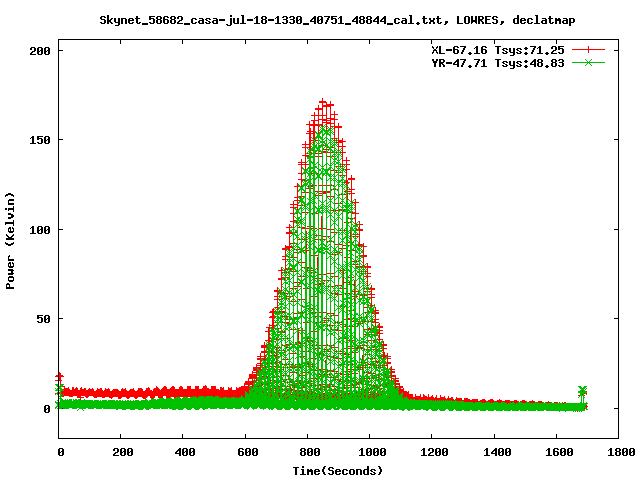
Task: Click y-axis tick label 150
Action: [40, 140]
